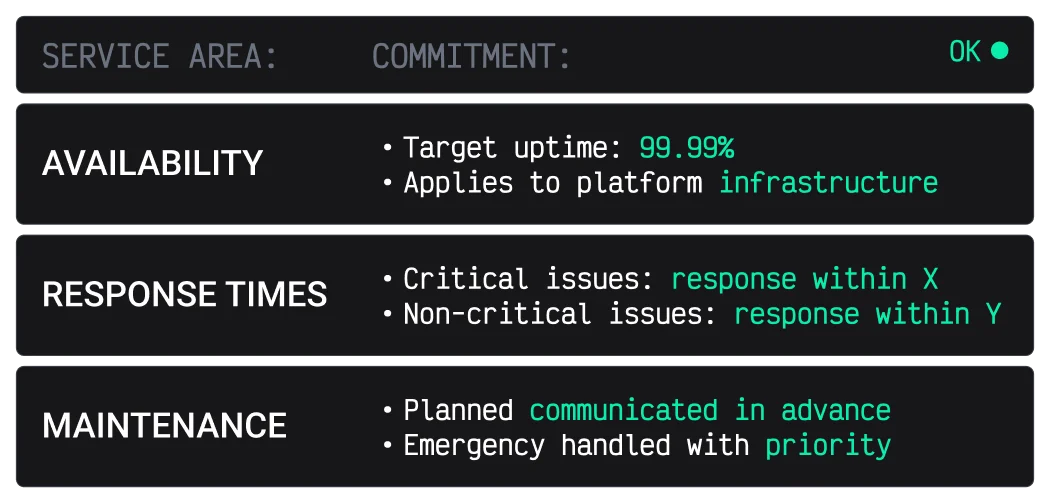Open the RESPONSE TIMES row title
Screen dimensions: 1050x504
click(185, 294)
